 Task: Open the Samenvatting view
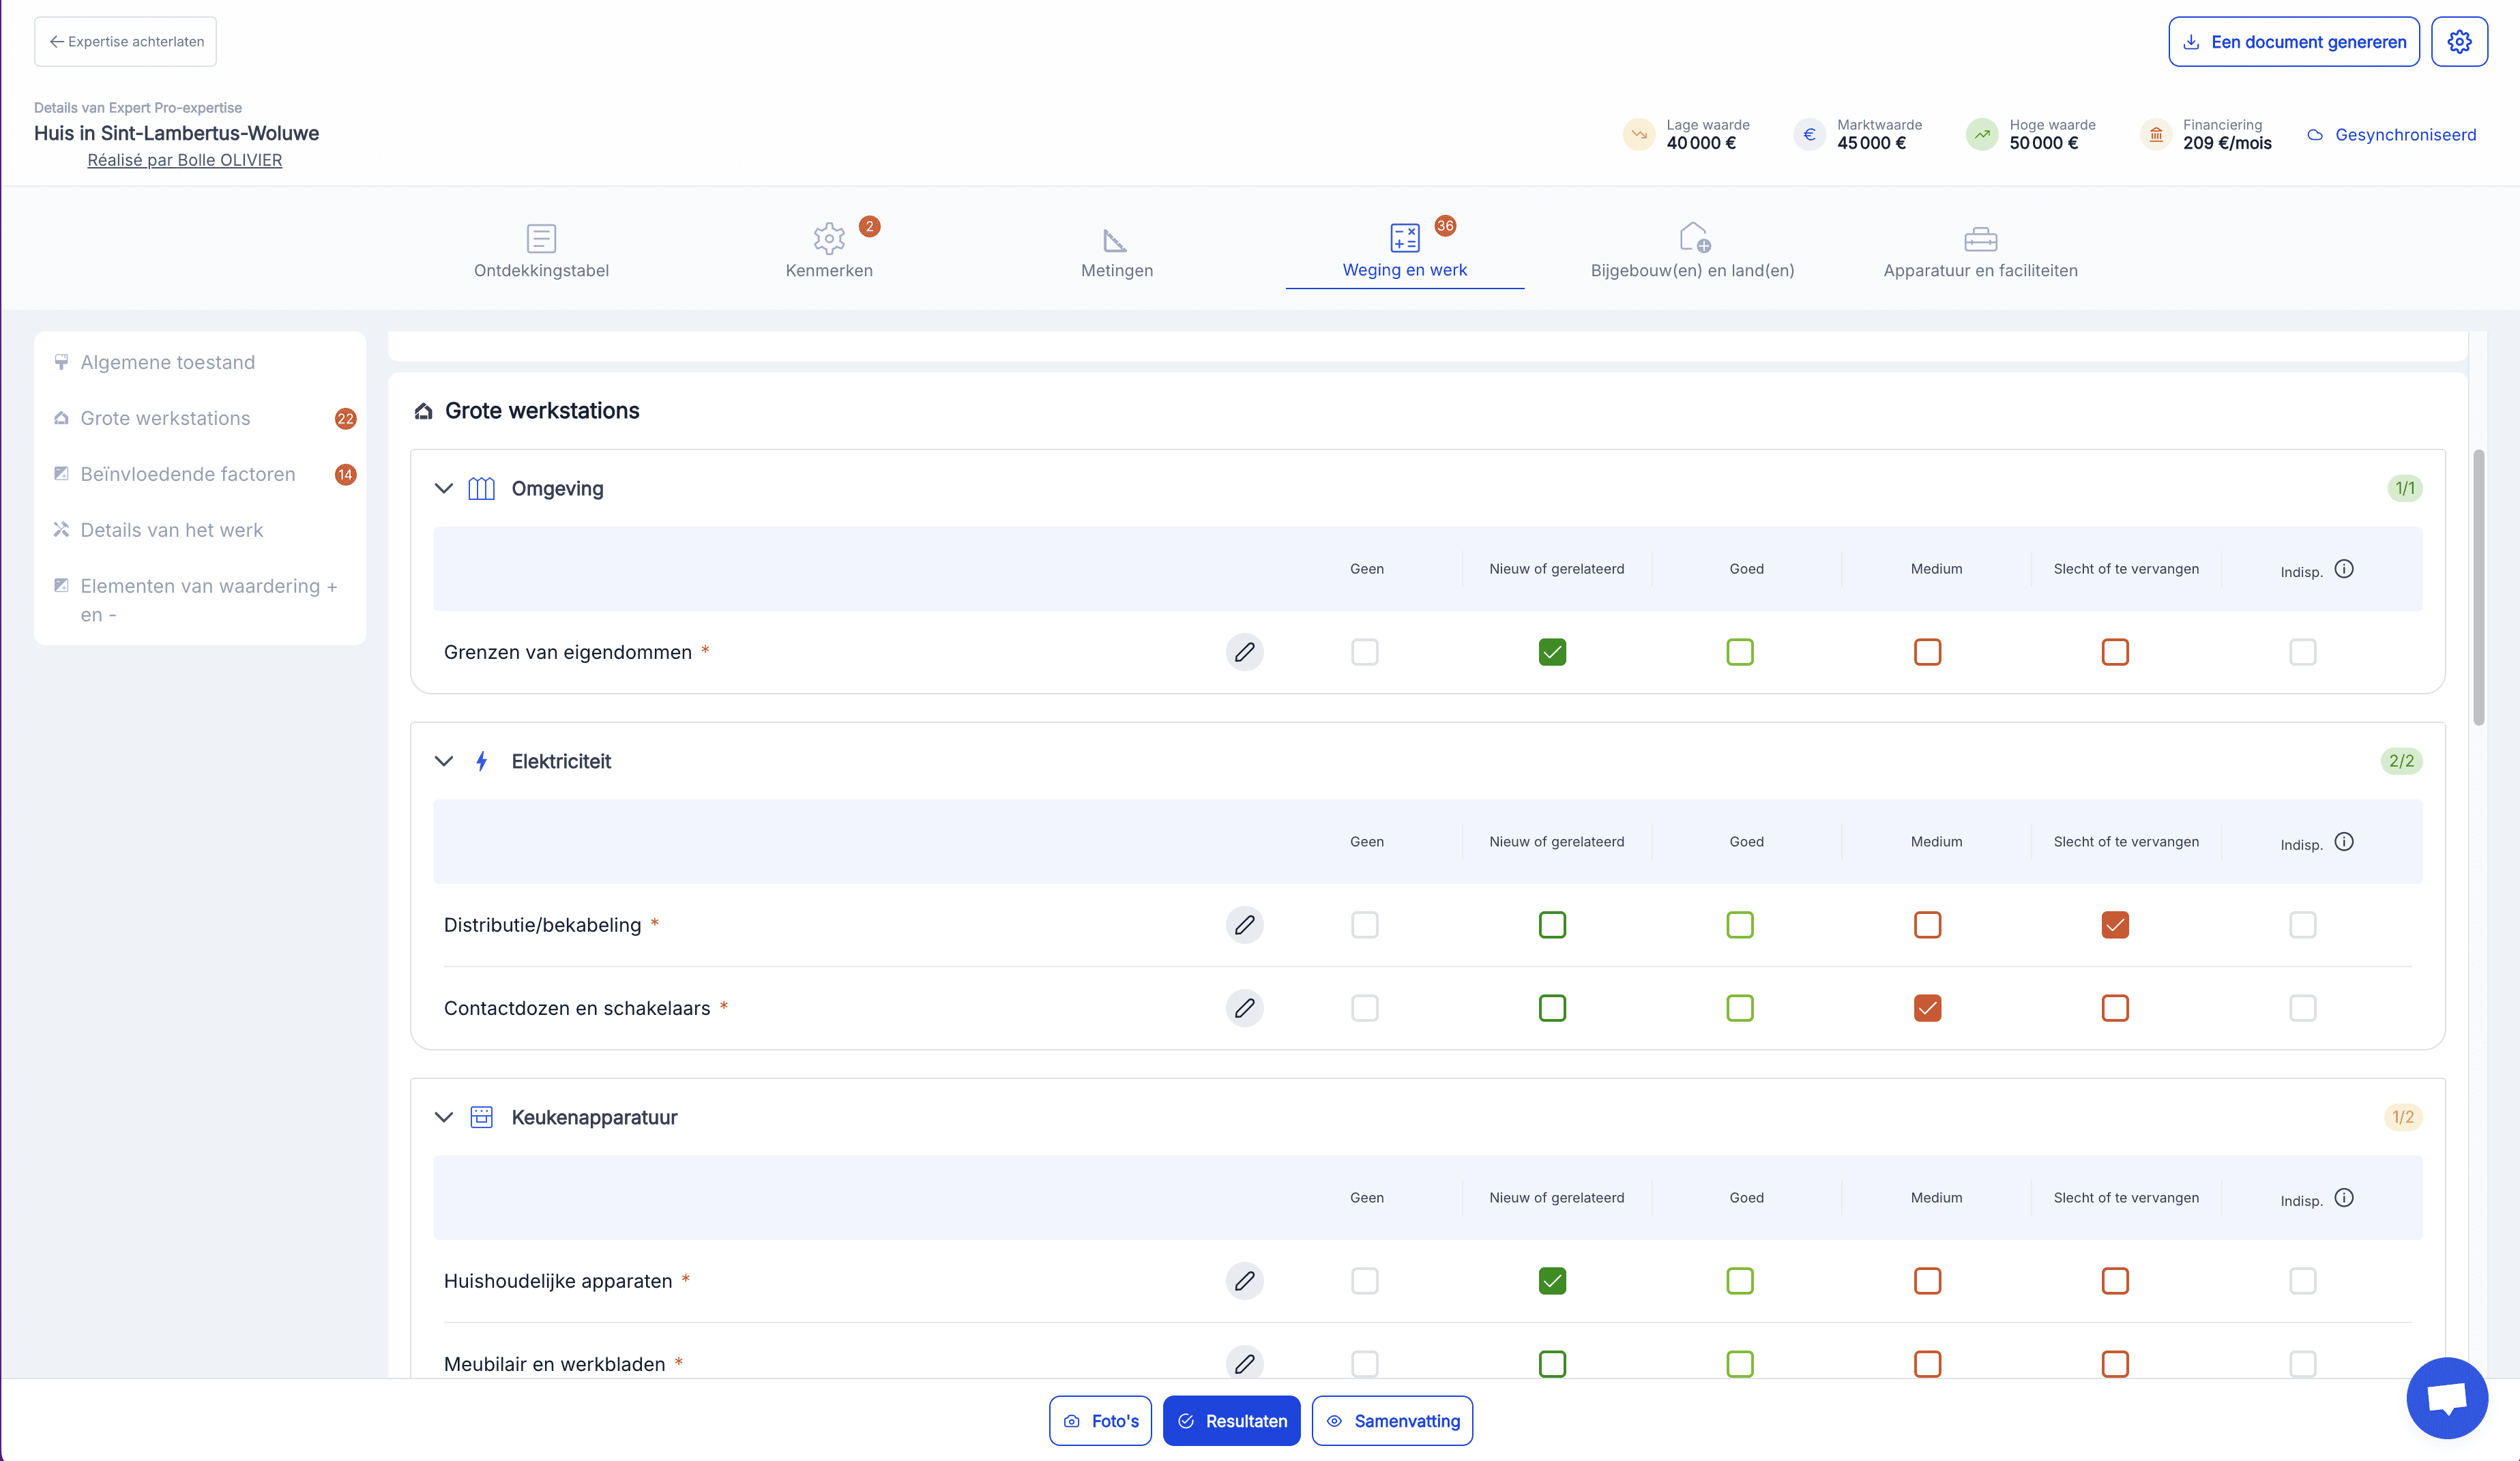click(1392, 1421)
